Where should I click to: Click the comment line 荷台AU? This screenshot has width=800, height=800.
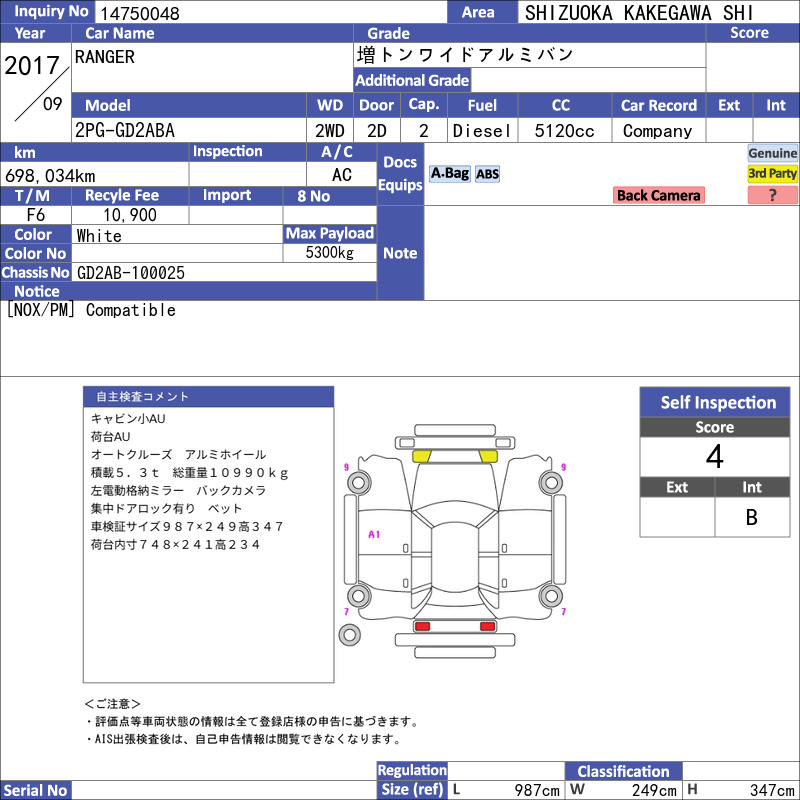click(111, 437)
